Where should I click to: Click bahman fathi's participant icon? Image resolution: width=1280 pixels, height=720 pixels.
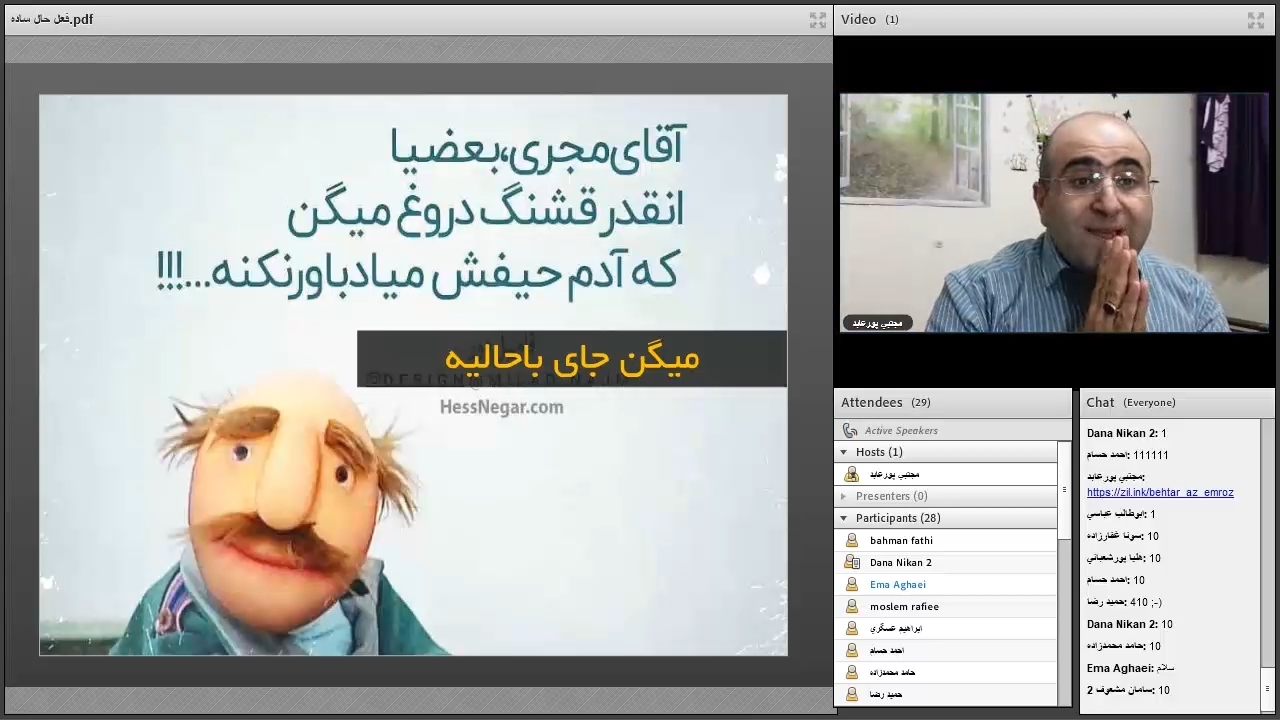point(851,540)
